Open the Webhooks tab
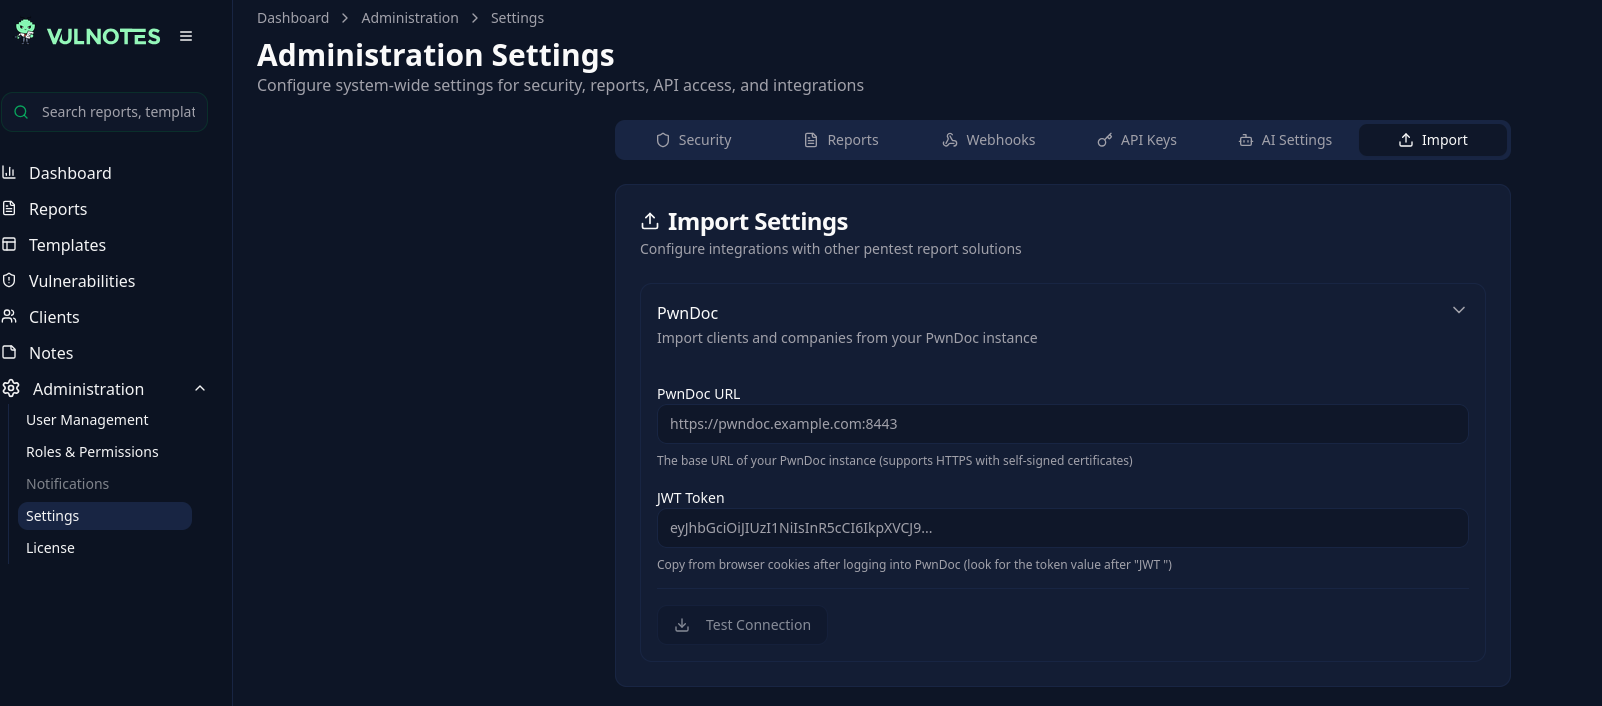1602x706 pixels. point(989,140)
